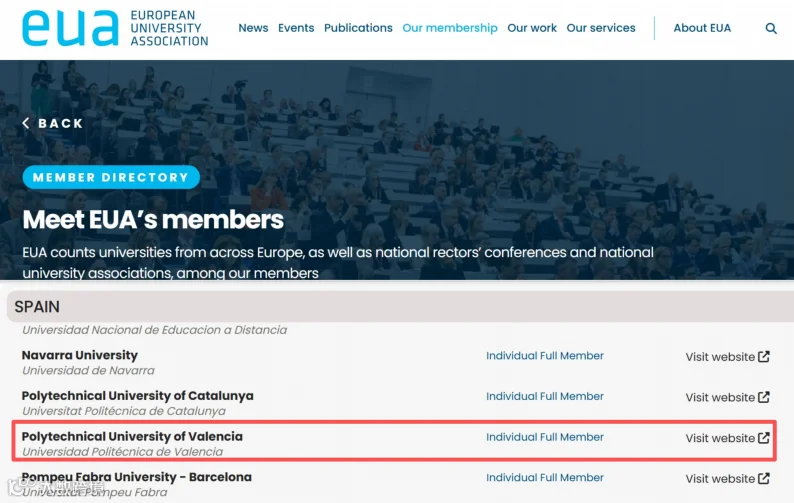794x503 pixels.
Task: Click external link icon for Catalunya university
Action: click(764, 397)
